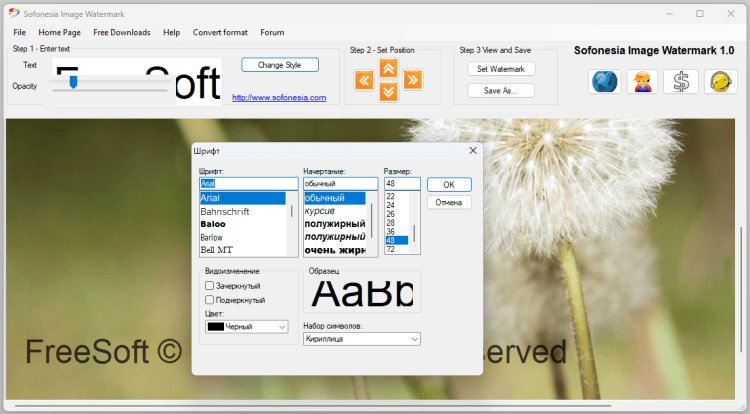Select Baloo in the font list

pos(243,224)
